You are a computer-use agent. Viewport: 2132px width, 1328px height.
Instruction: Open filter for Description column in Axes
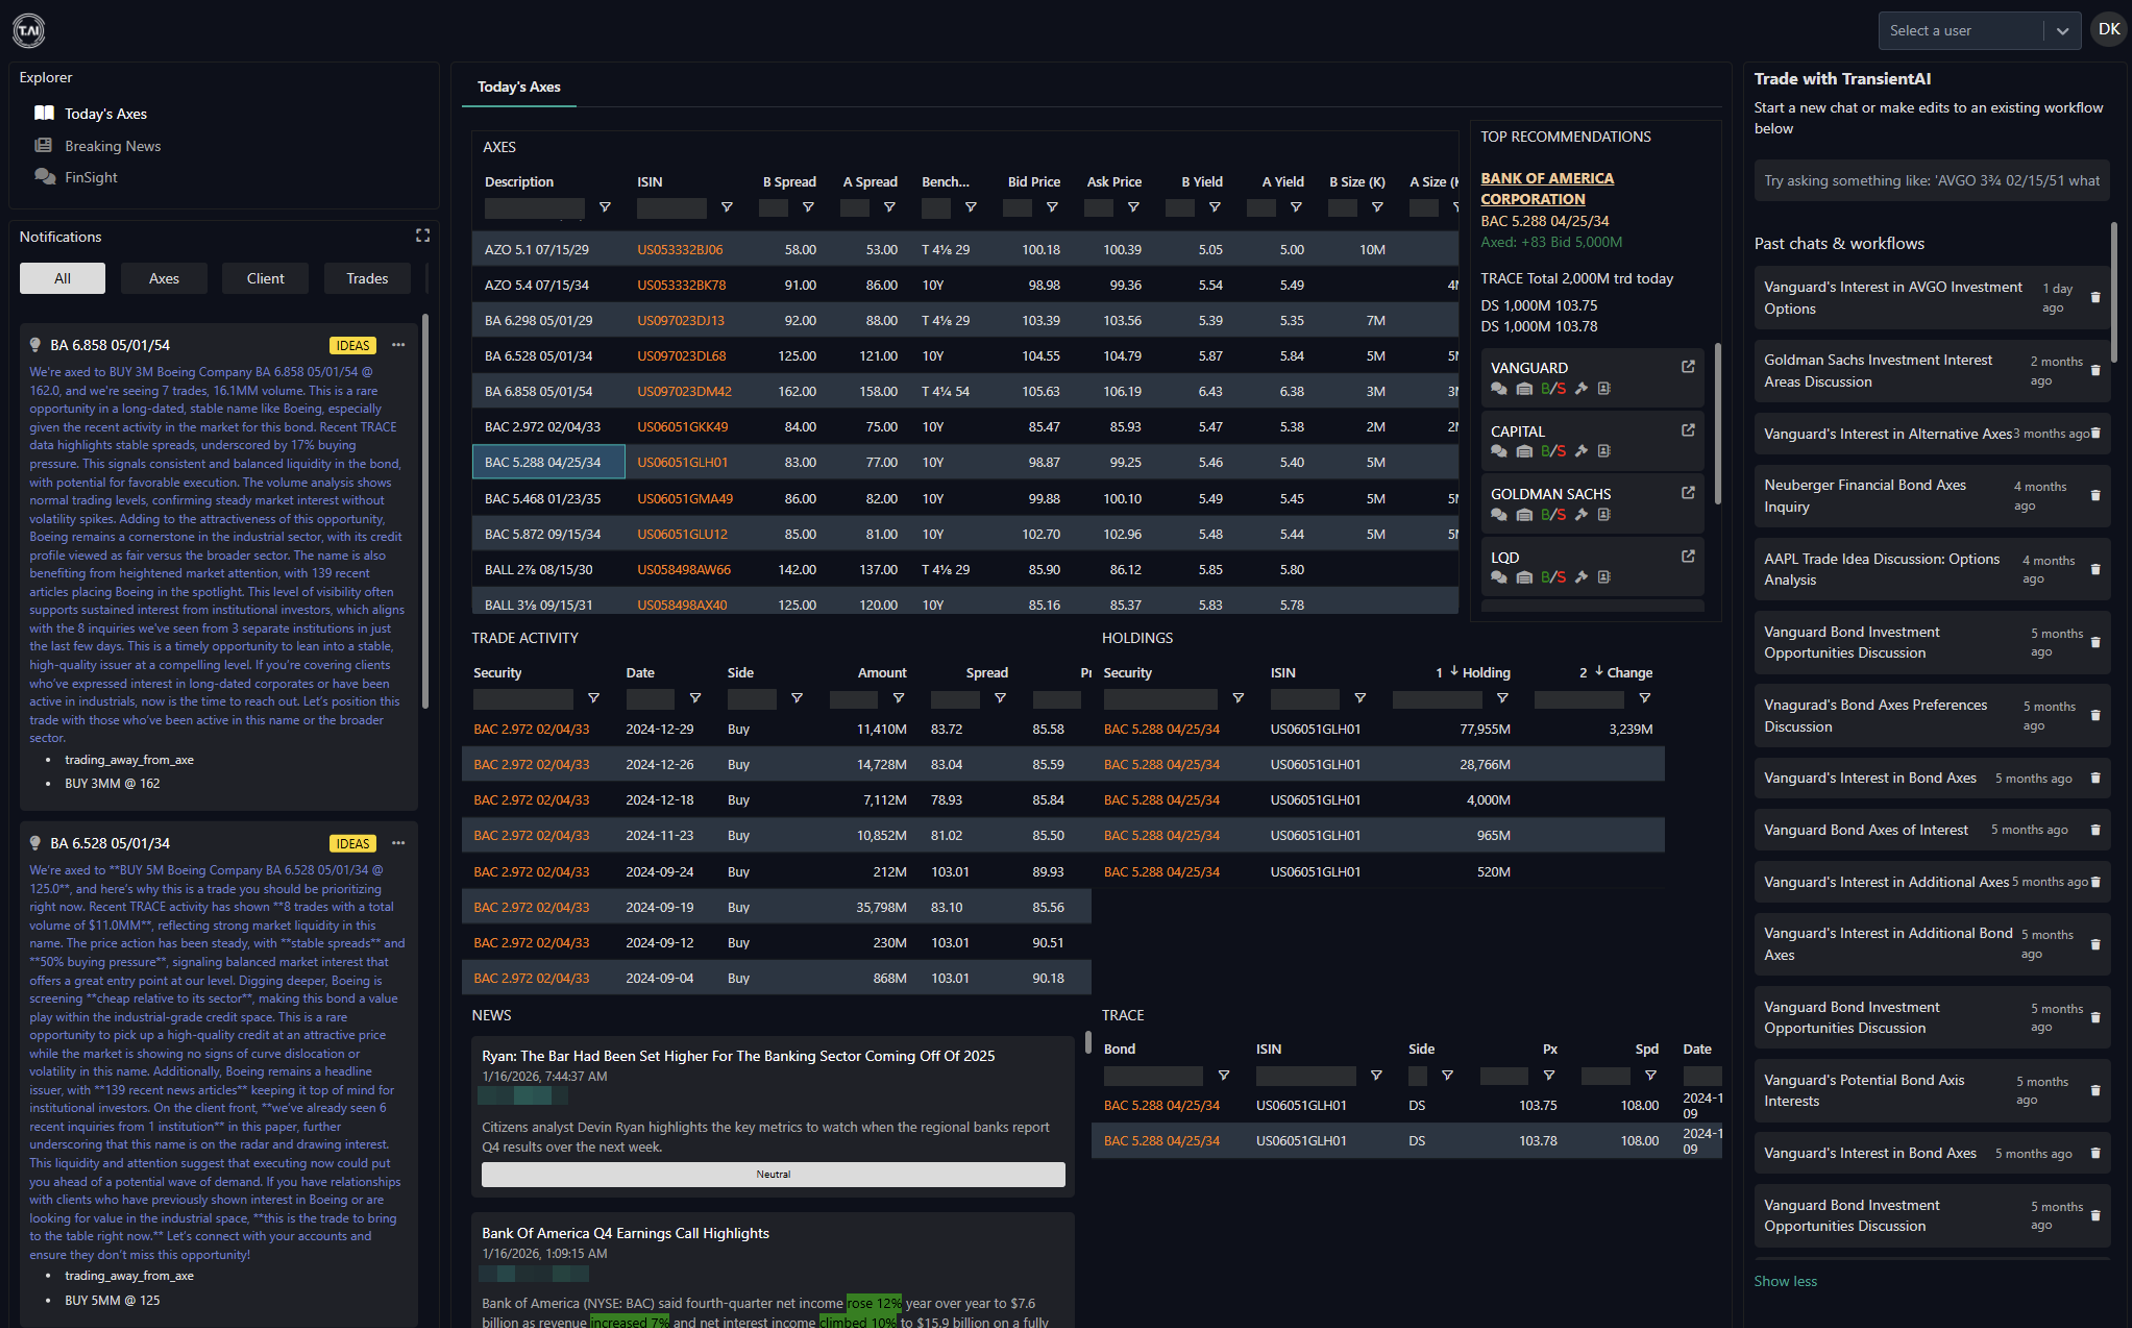(605, 207)
